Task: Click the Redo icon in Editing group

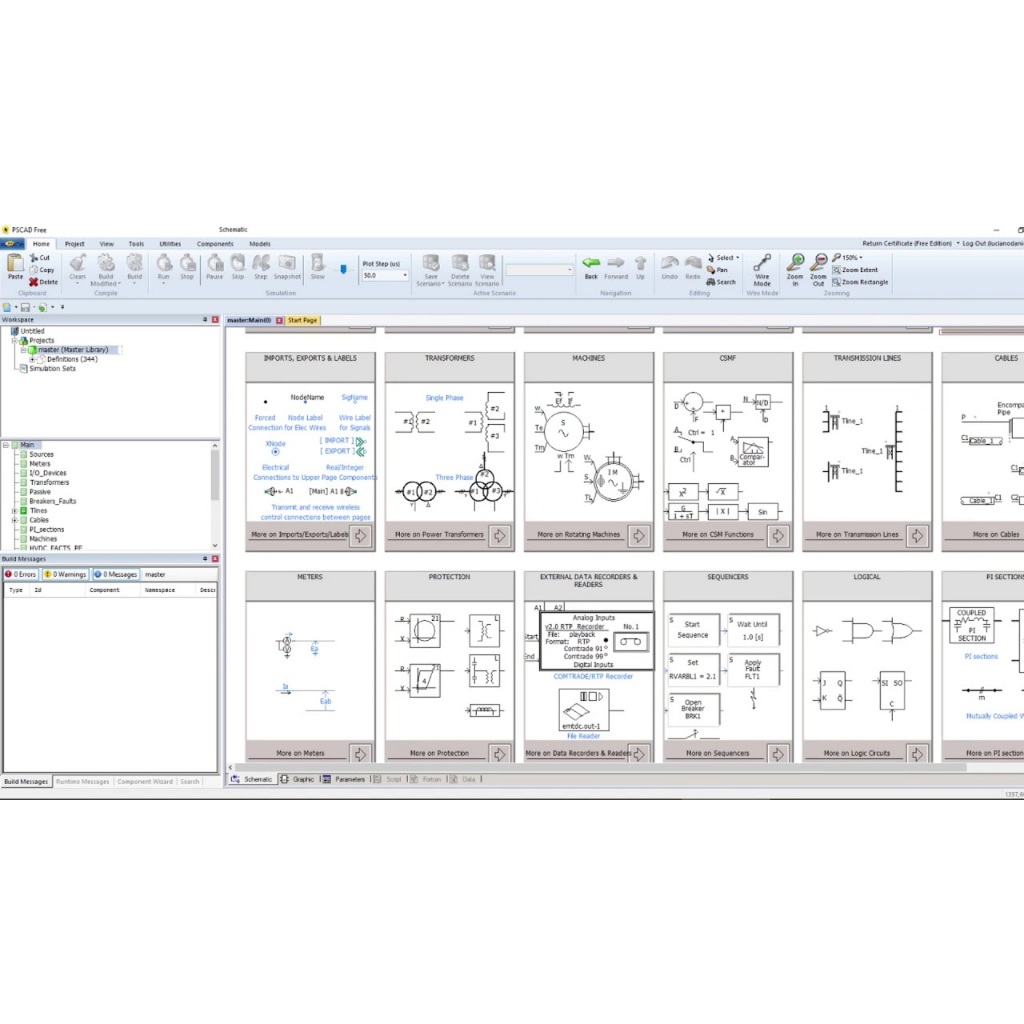Action: click(x=693, y=263)
